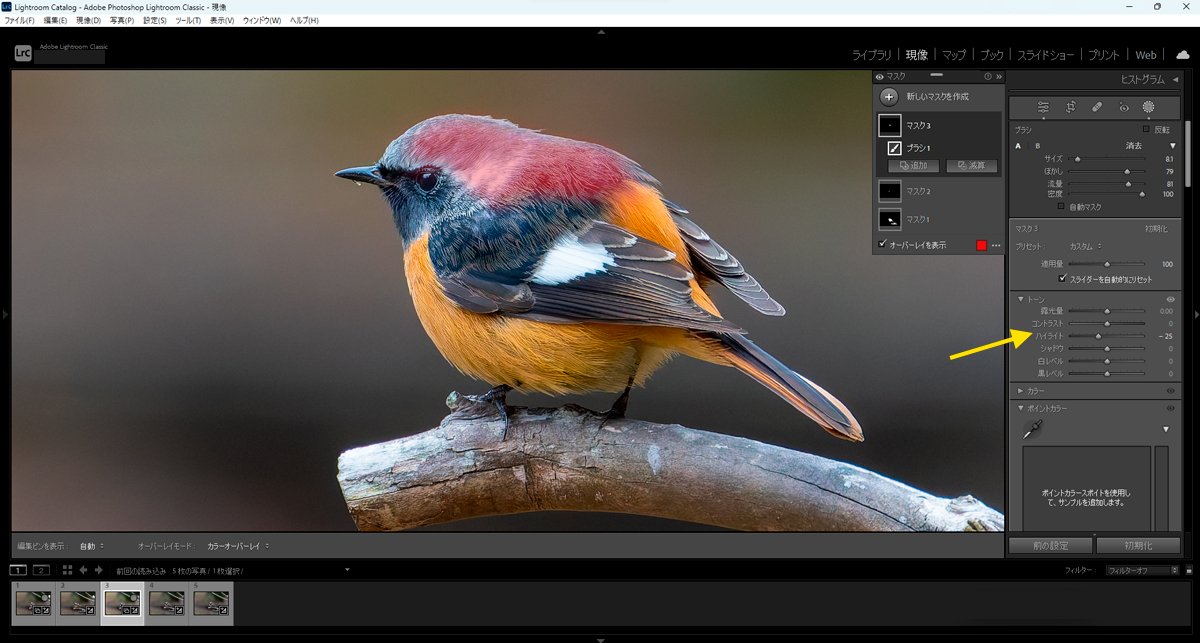Screen dimensions: 1200x643
Task: Toggle トーン section visibility eye
Action: point(1170,299)
